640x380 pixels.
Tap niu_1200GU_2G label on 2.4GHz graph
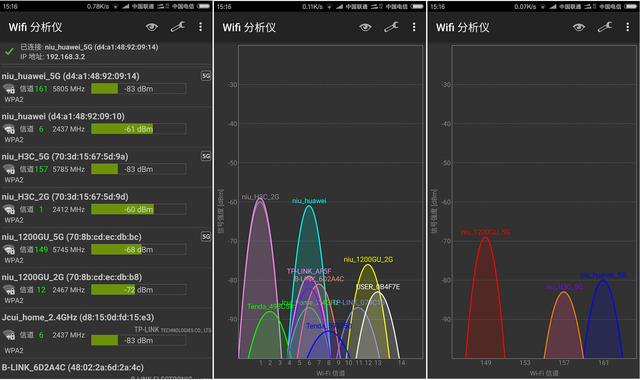(368, 260)
